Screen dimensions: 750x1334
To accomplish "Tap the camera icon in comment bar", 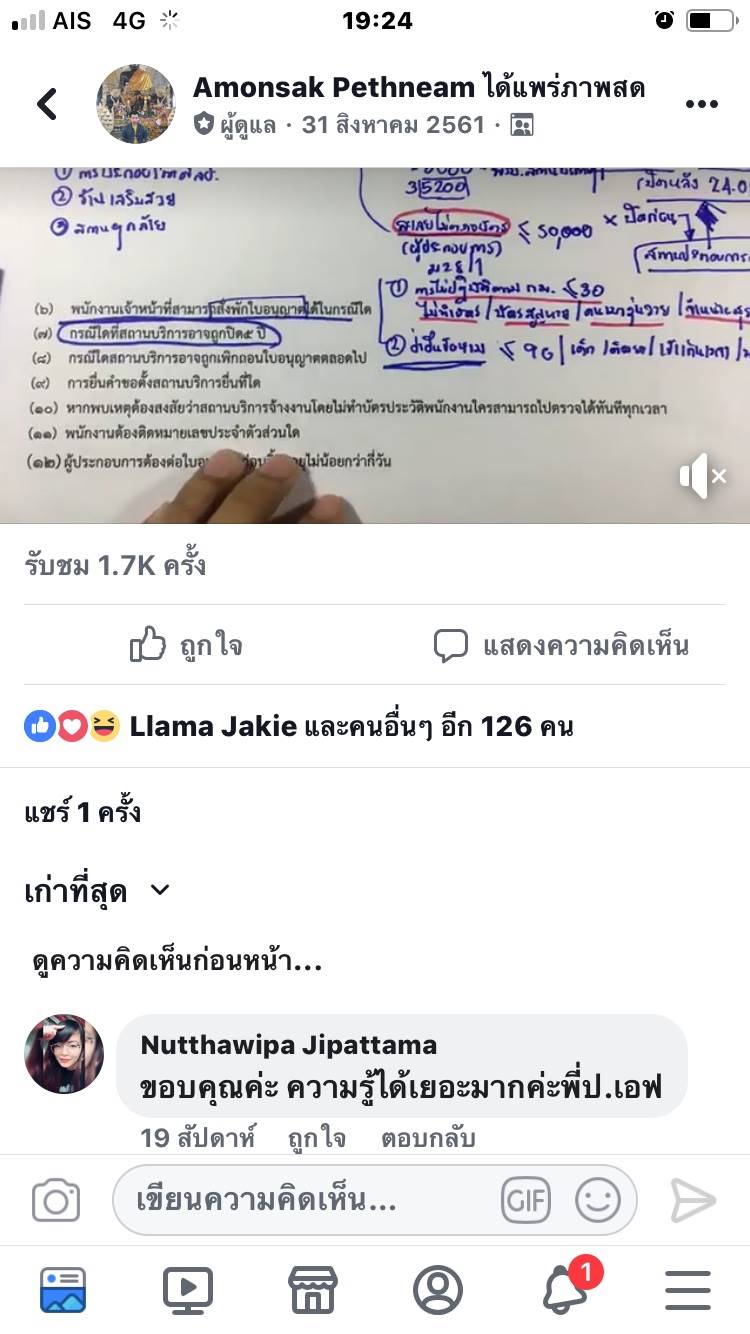I will pos(56,1200).
